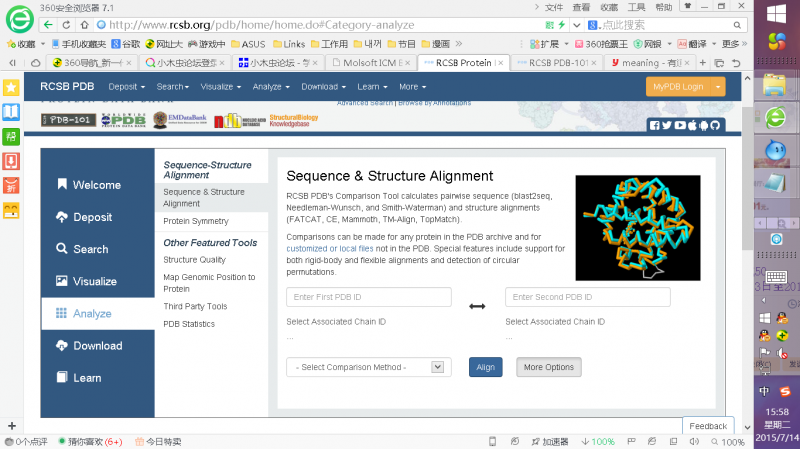Viewport: 800px width, 449px height.
Task: Select Deposit in the left panel
Action: 97,217
